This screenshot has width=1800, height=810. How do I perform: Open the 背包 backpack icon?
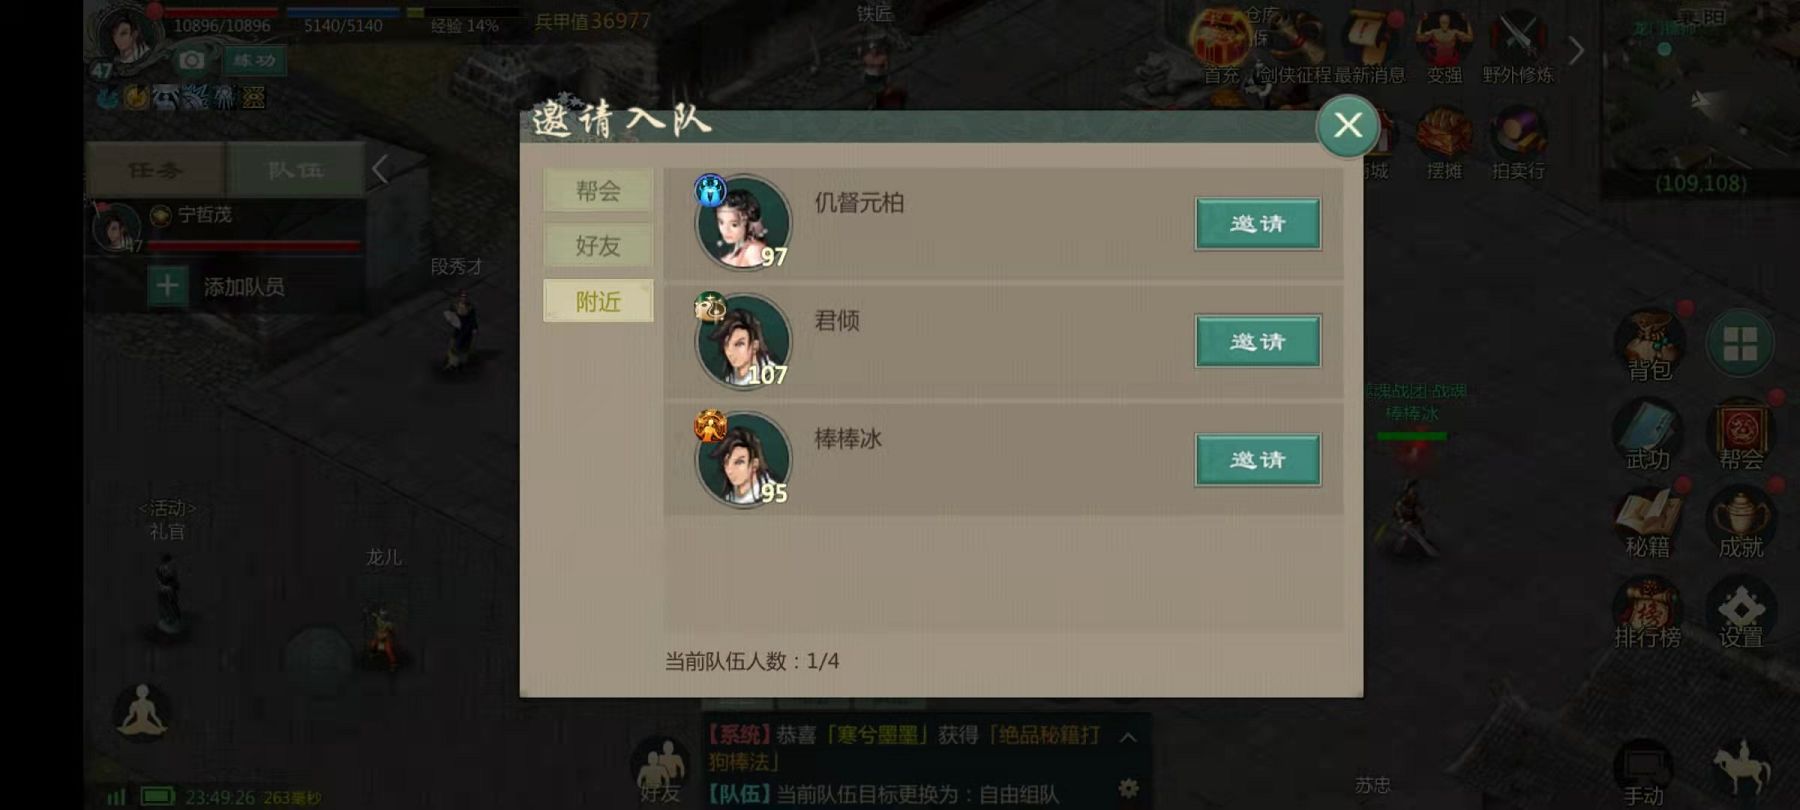coord(1649,345)
